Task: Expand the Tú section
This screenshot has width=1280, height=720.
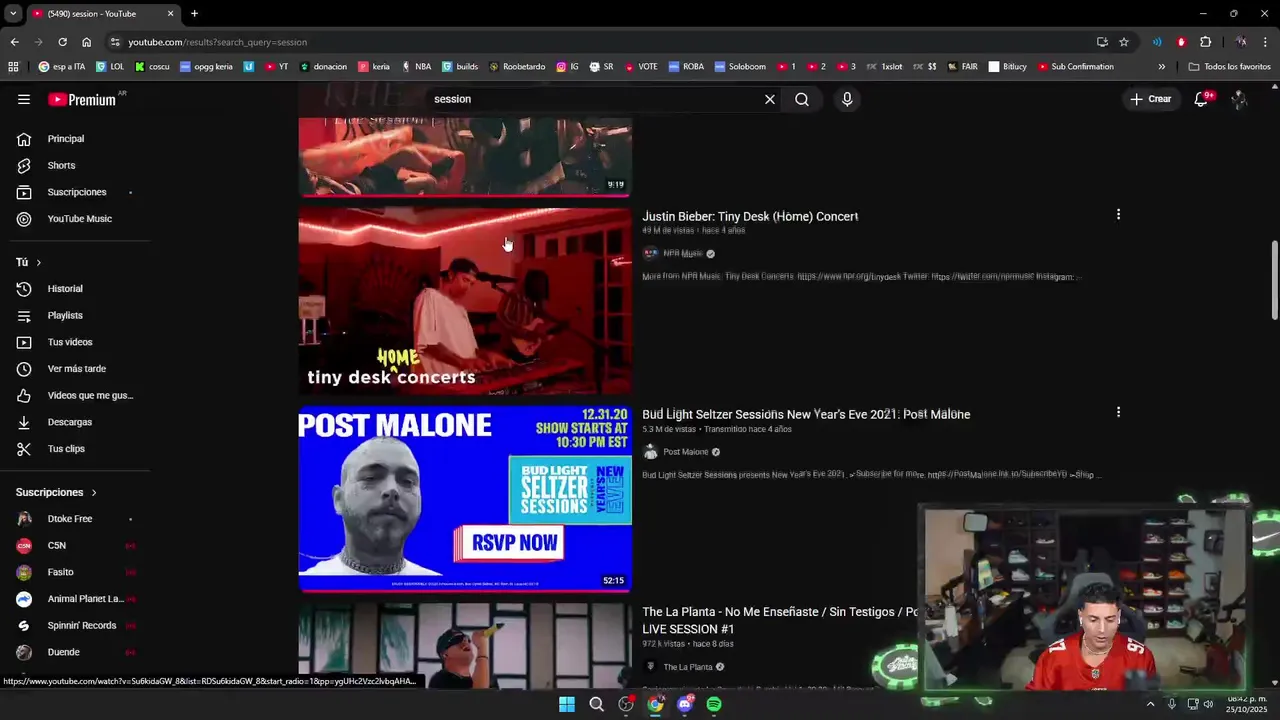Action: pos(28,262)
